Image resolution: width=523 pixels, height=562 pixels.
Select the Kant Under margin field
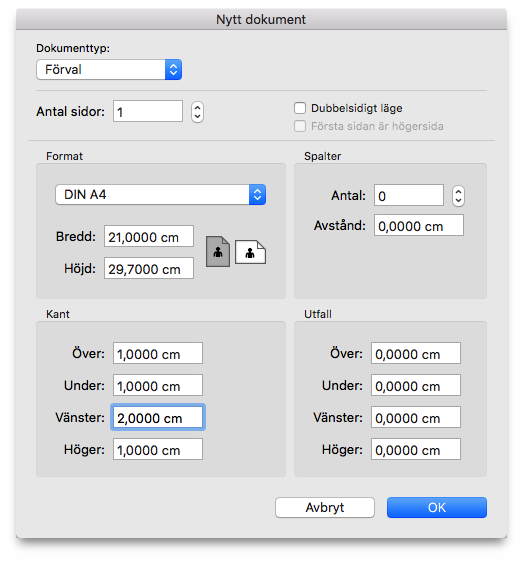pos(158,385)
